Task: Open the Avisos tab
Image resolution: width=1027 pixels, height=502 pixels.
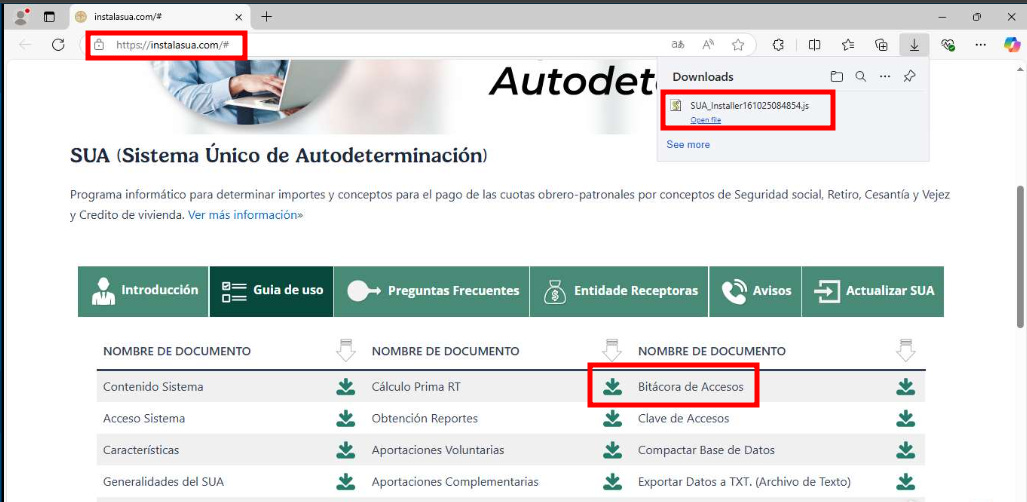Action: click(x=755, y=291)
